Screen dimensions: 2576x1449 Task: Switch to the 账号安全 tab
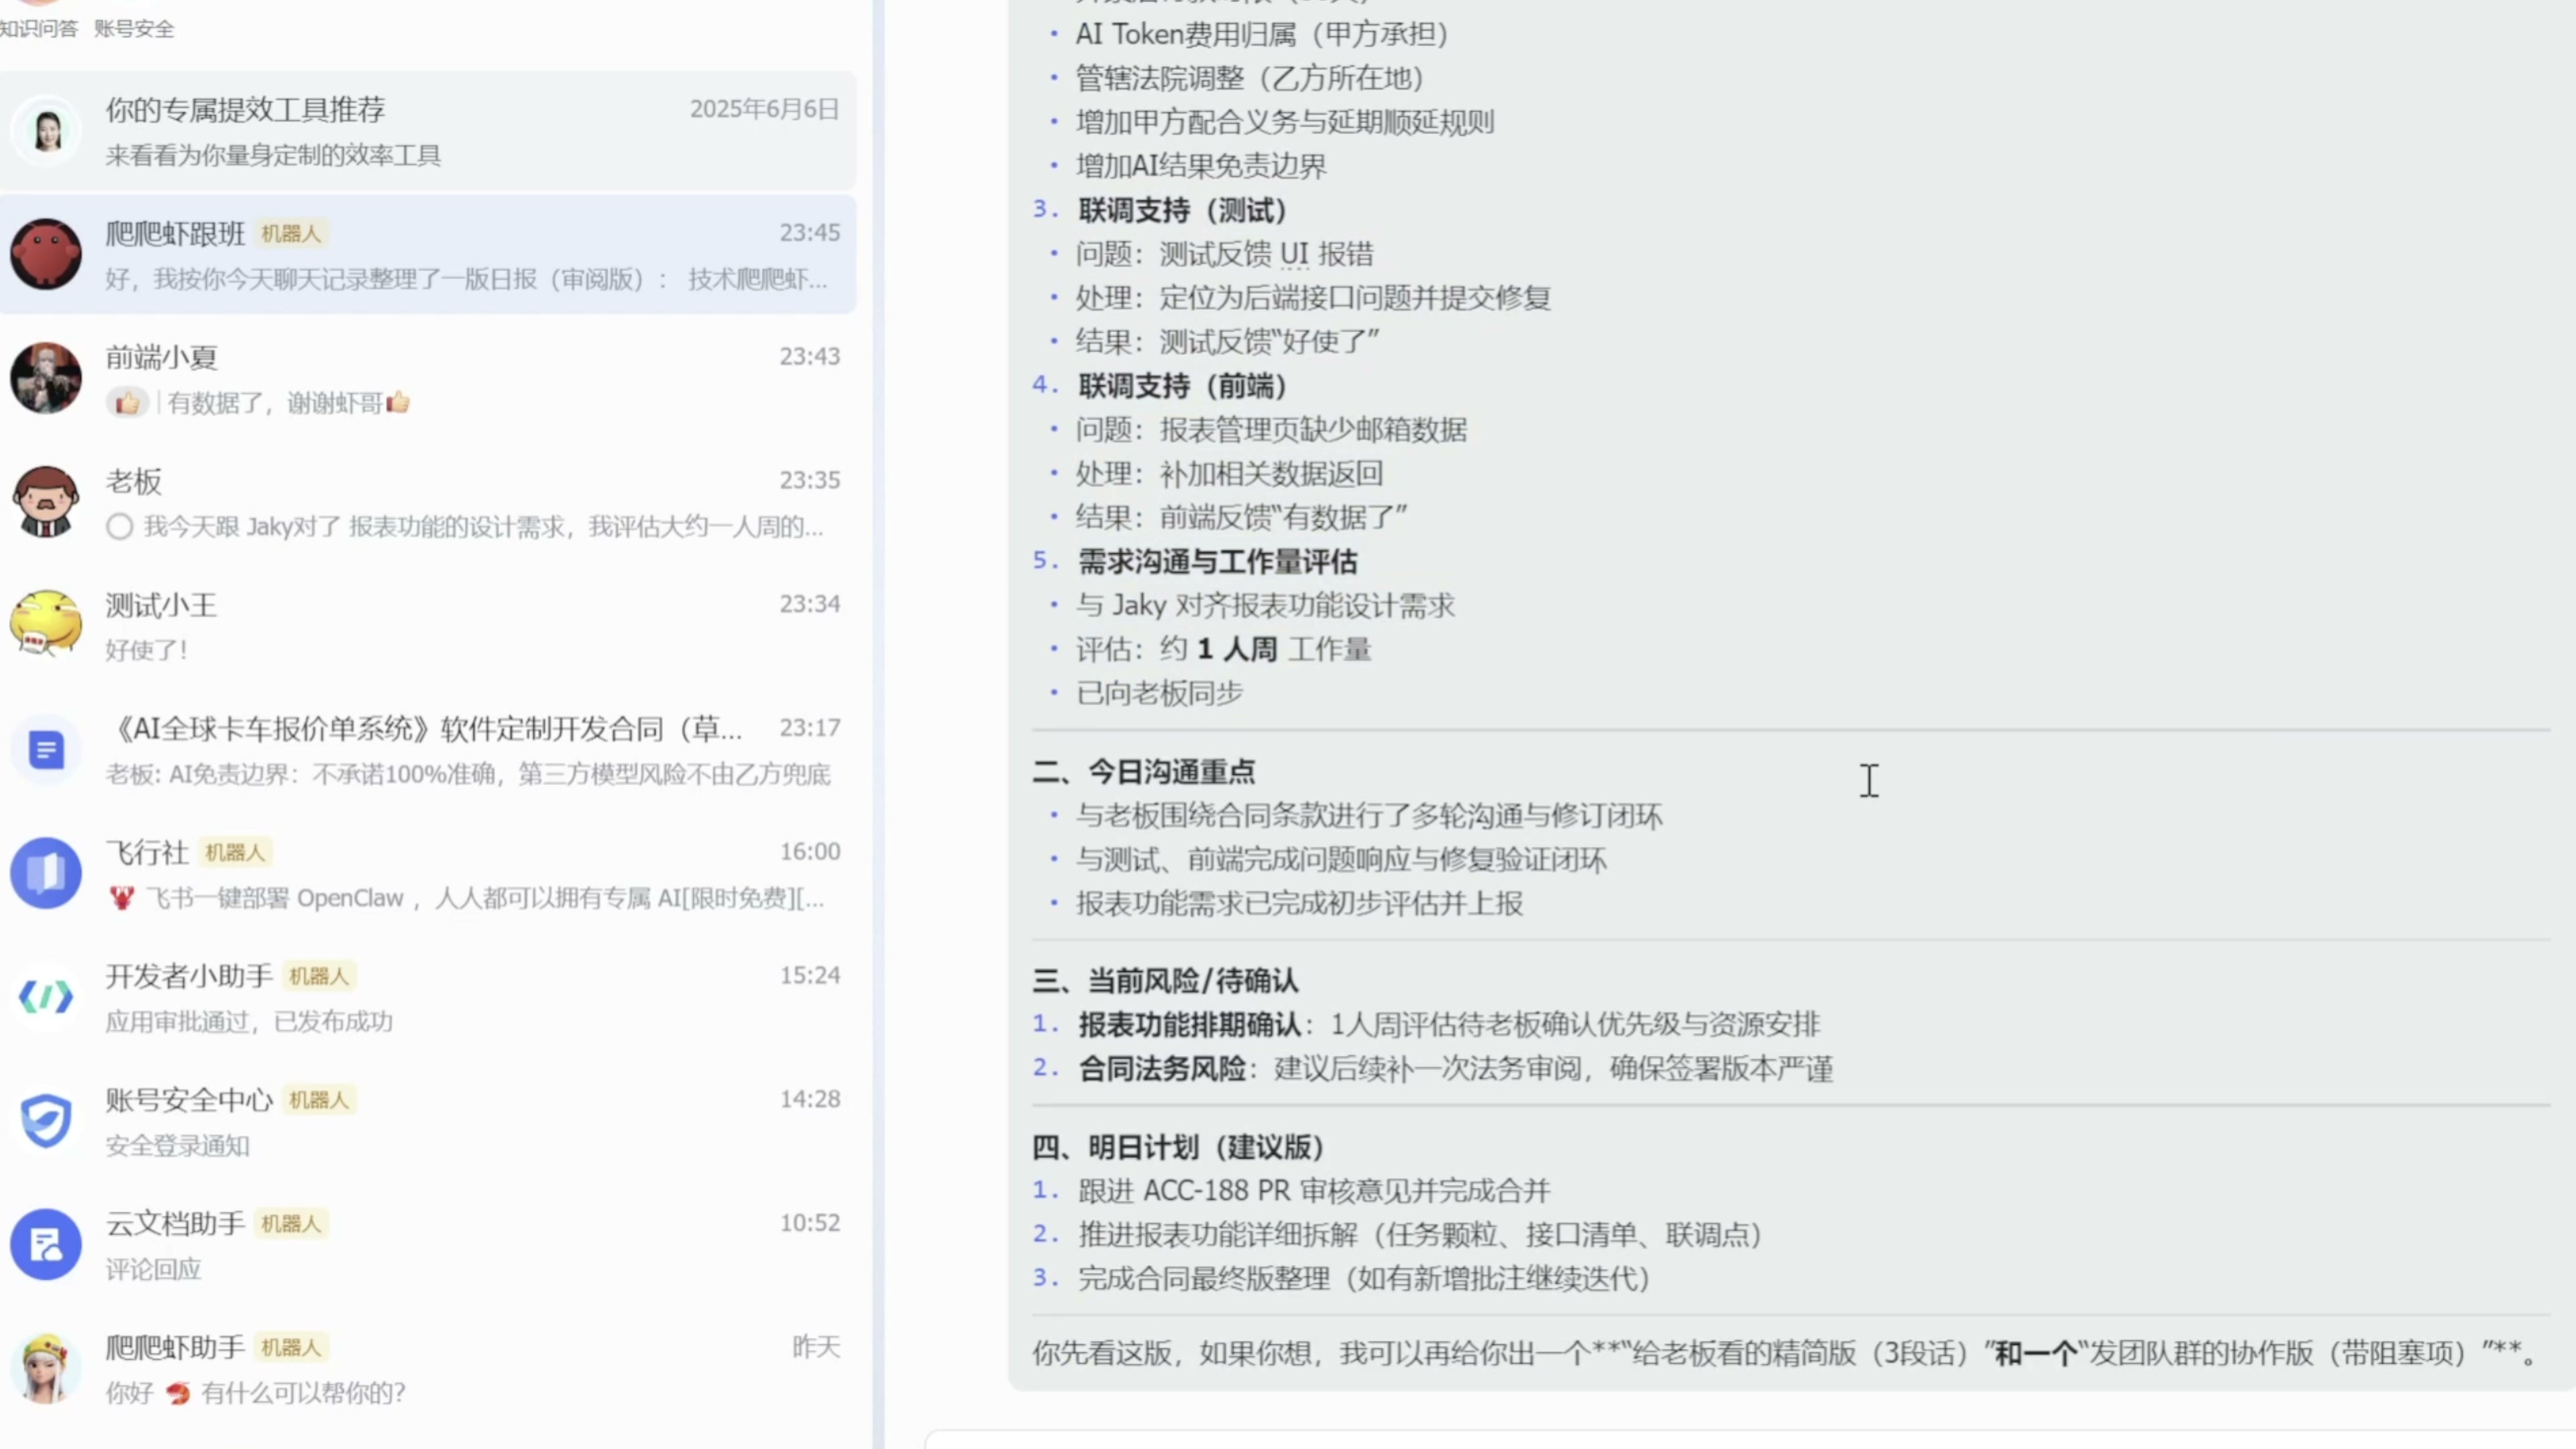[x=134, y=28]
